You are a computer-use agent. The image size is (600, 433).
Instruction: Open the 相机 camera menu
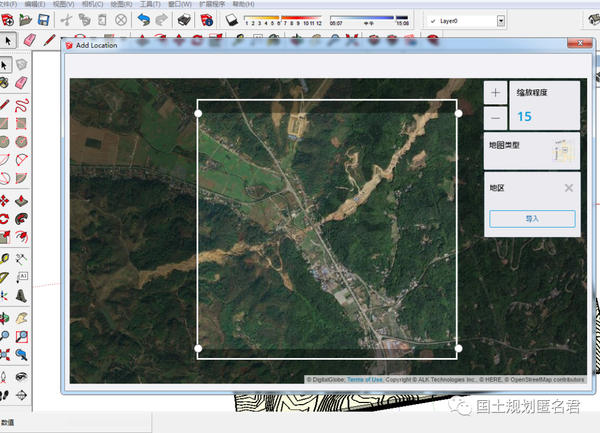(93, 4)
